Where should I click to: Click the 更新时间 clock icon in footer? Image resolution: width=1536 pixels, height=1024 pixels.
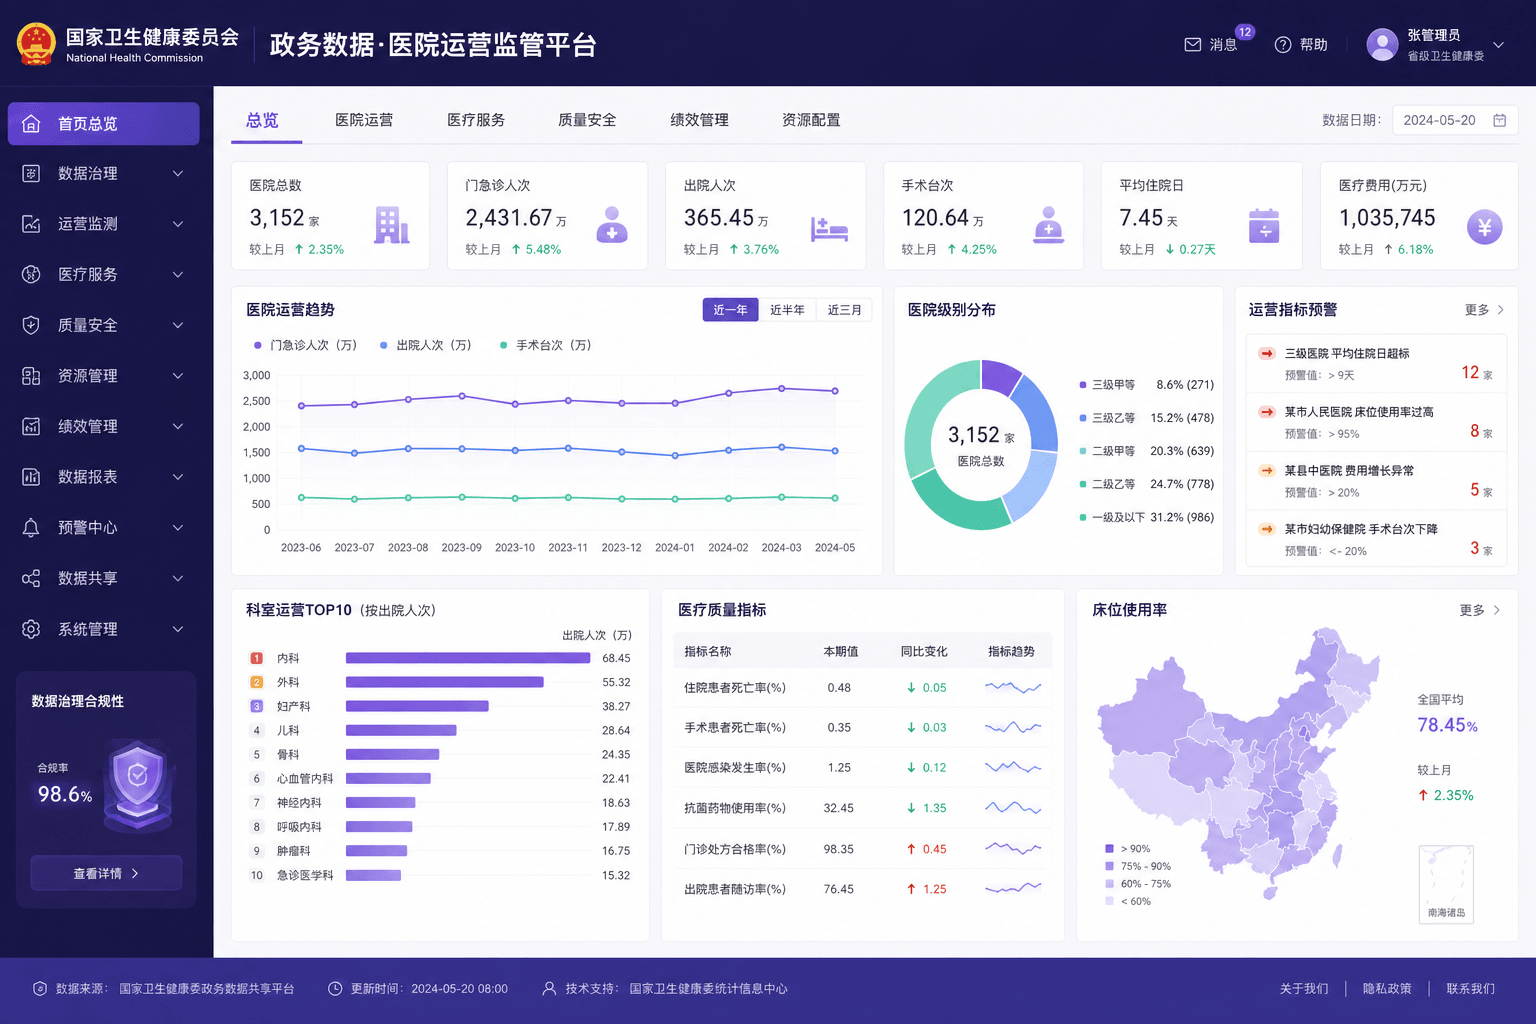(335, 989)
